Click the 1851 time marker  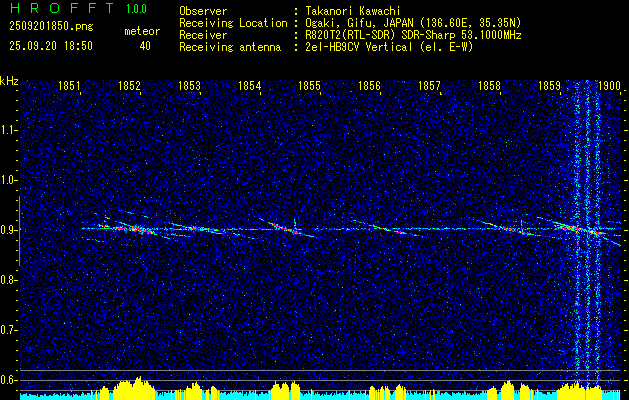[x=69, y=85]
